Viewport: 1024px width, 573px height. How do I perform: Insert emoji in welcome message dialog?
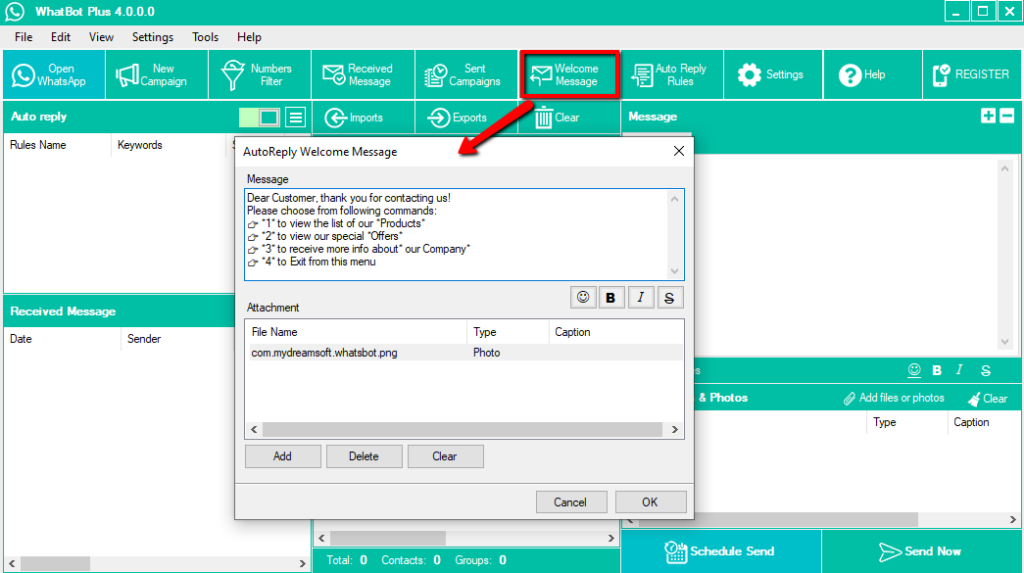point(582,298)
